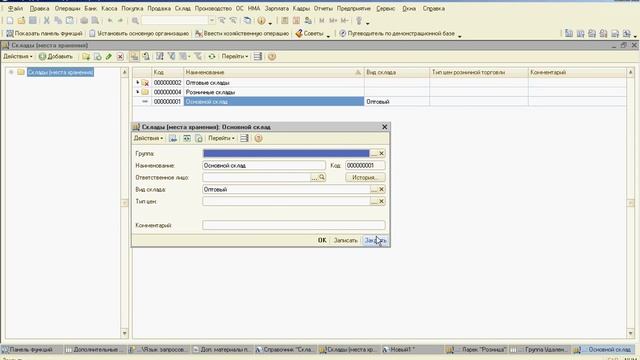Open the Склад menu
The height and width of the screenshot is (360, 640).
click(182, 8)
